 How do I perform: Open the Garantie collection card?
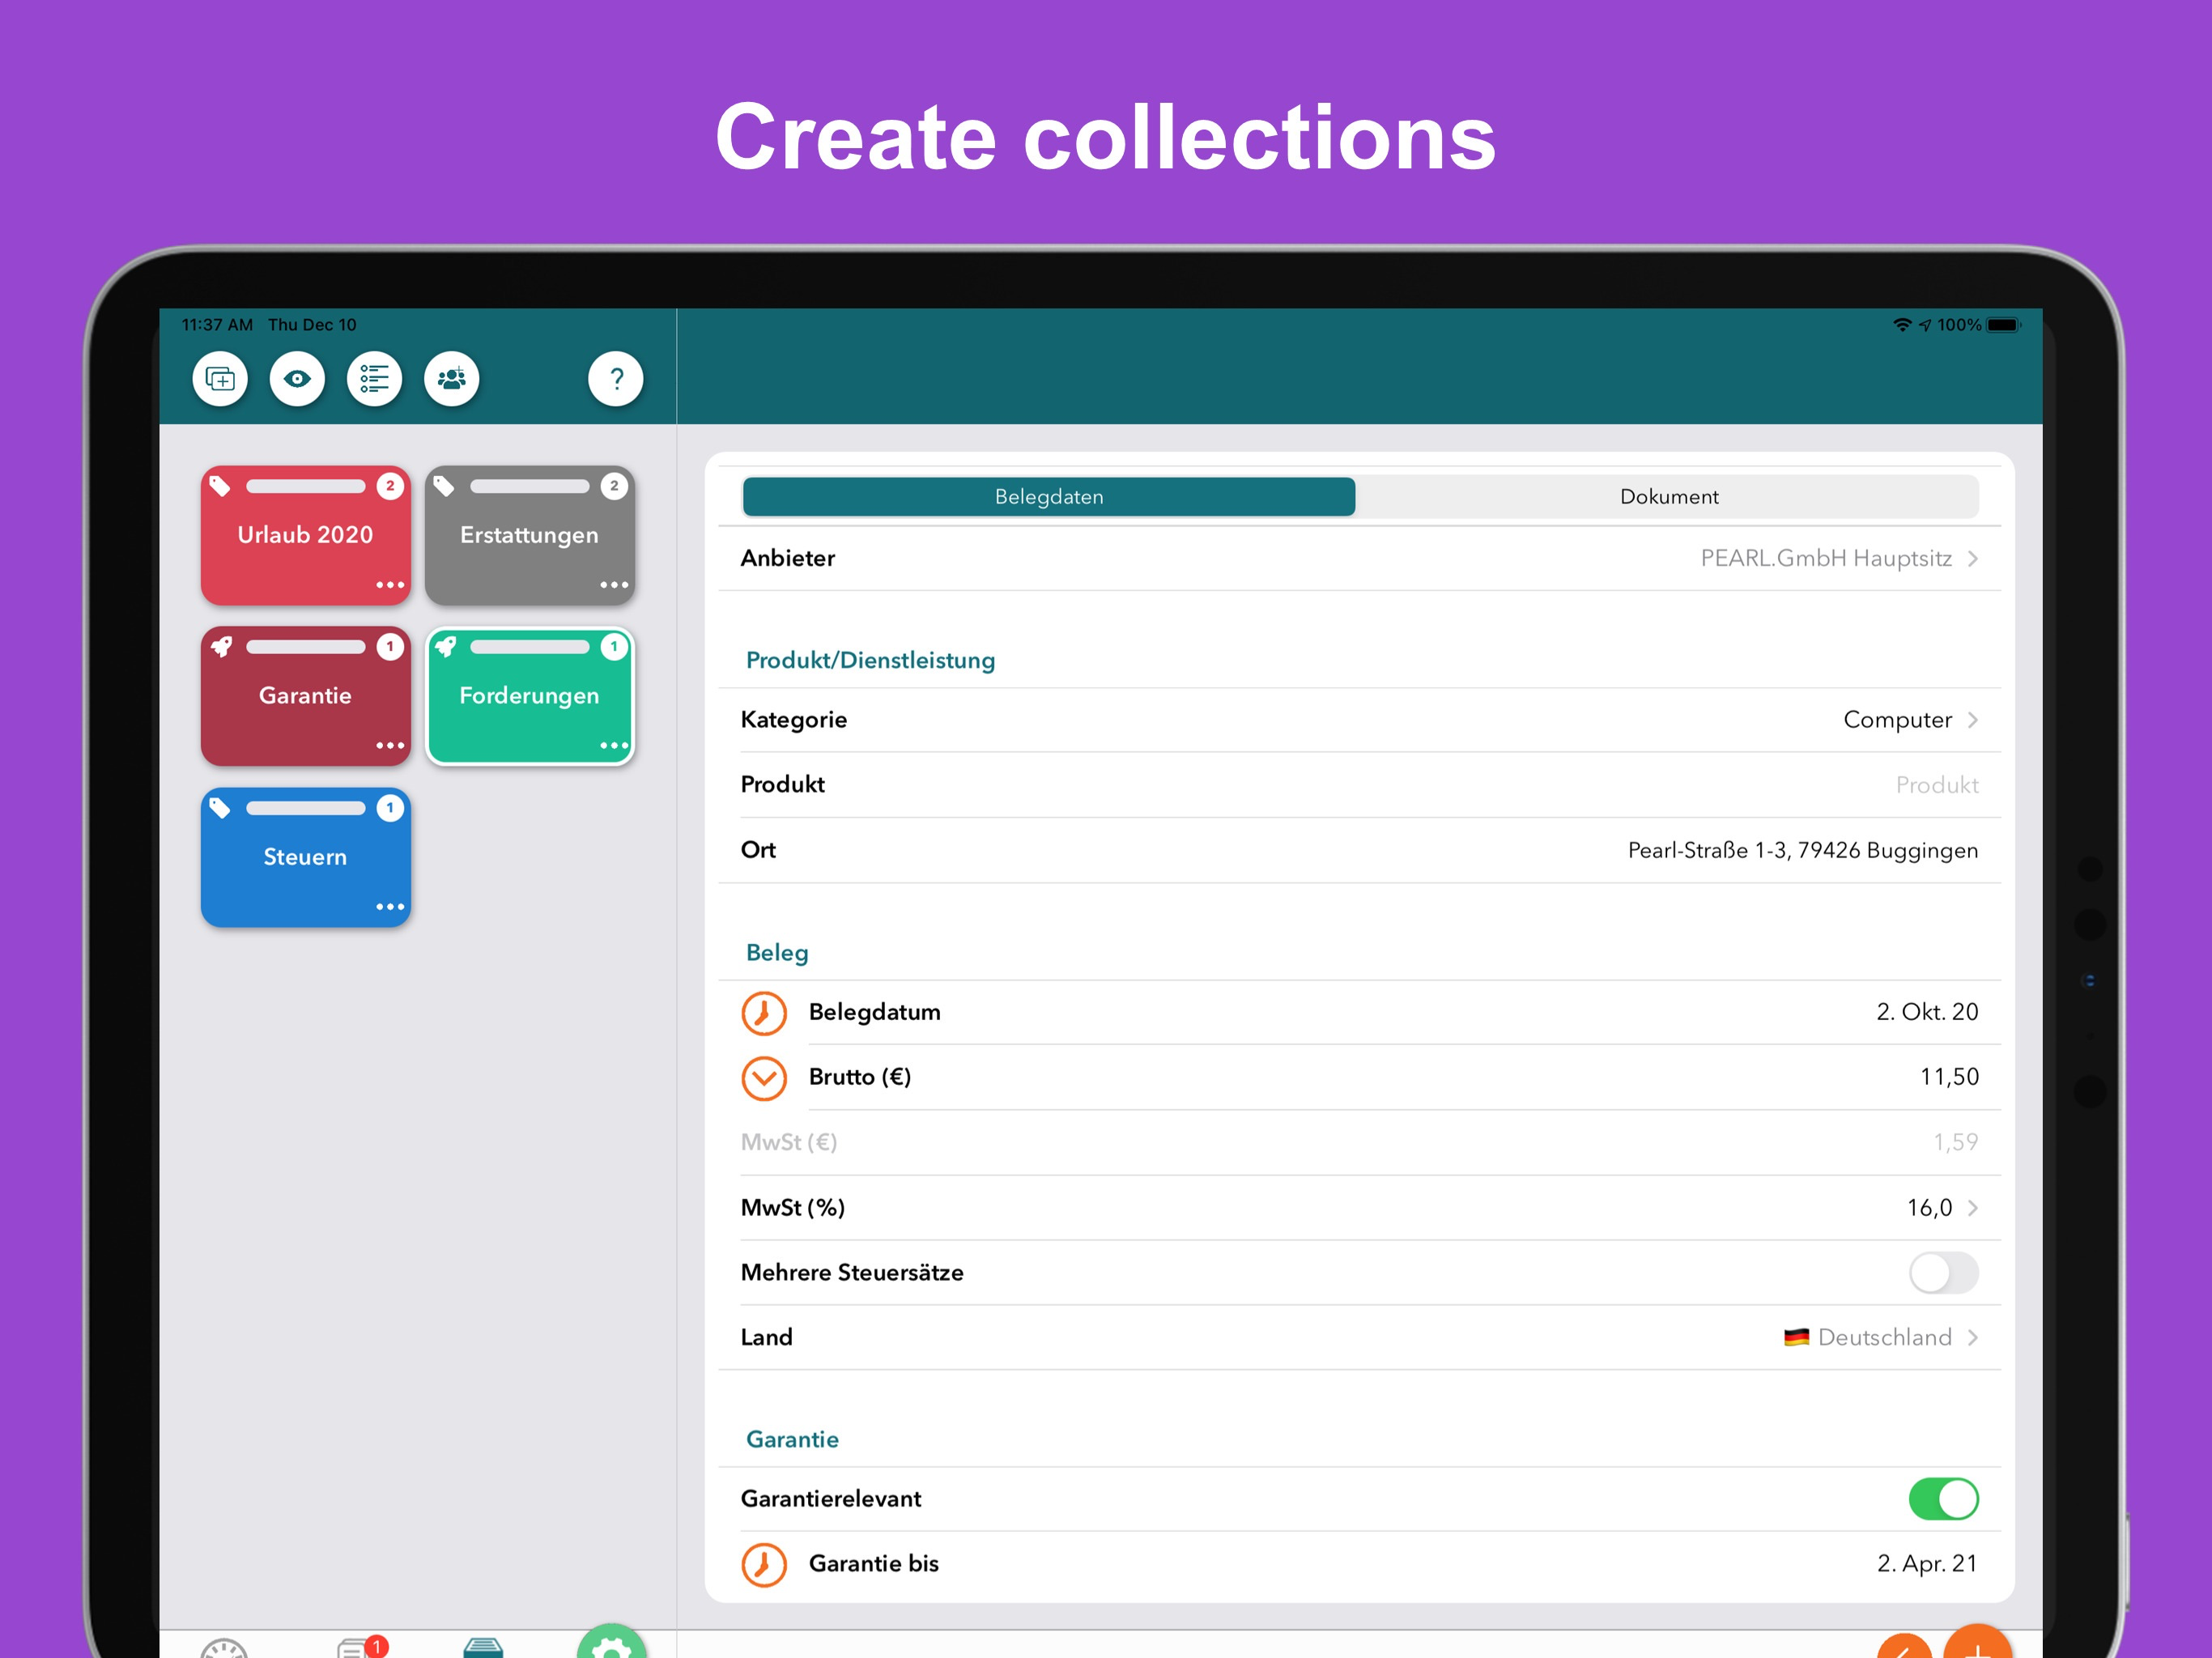pyautogui.click(x=305, y=696)
